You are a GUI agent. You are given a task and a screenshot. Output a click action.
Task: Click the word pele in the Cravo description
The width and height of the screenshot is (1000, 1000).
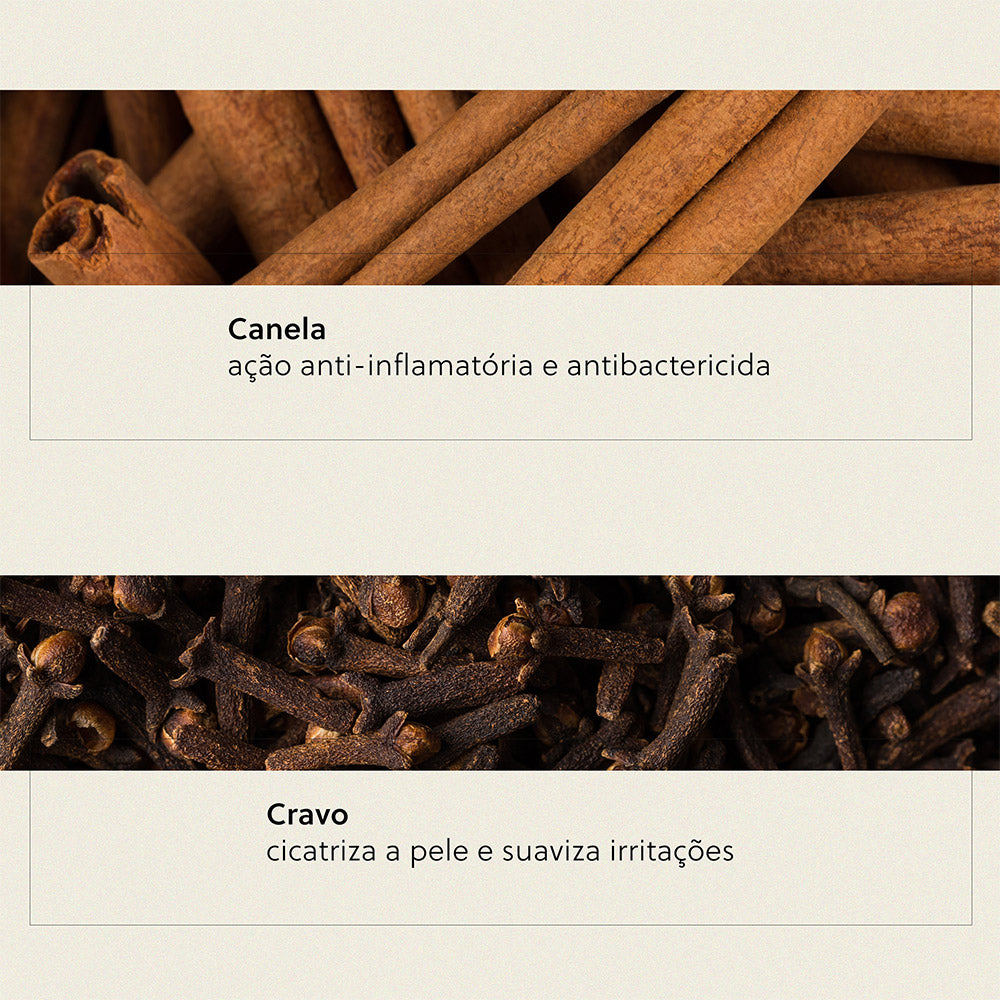coord(439,852)
